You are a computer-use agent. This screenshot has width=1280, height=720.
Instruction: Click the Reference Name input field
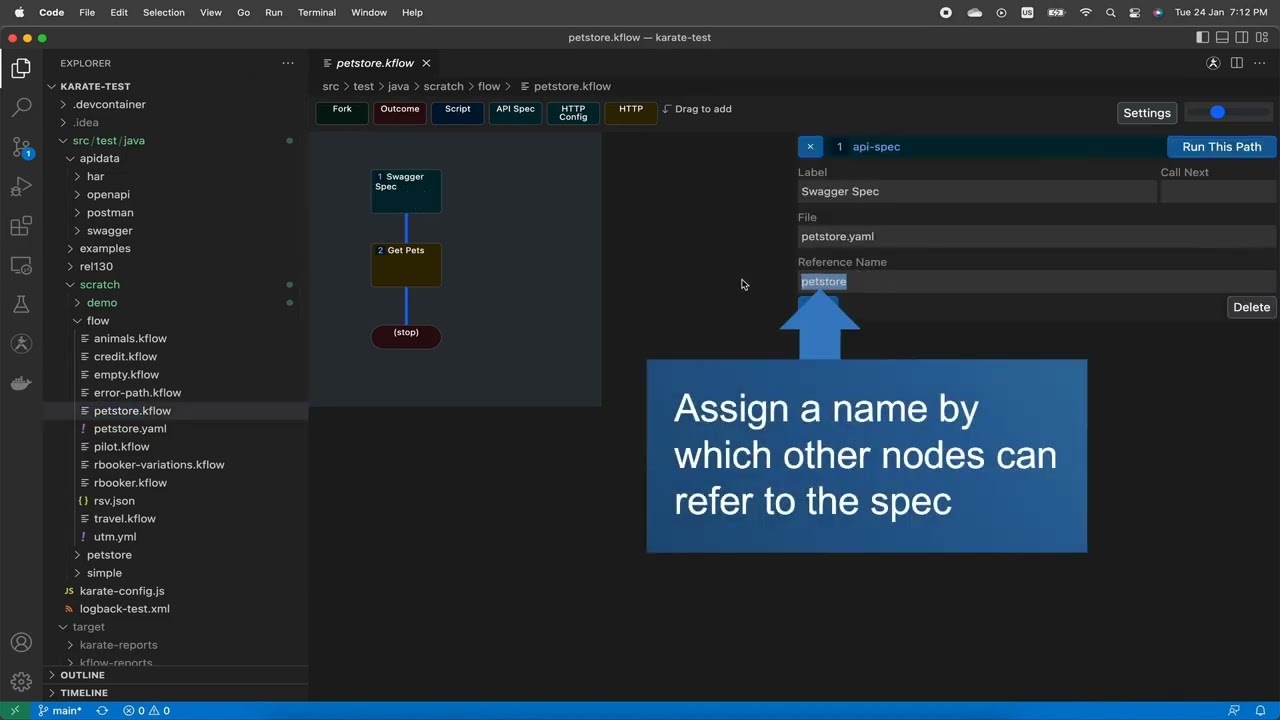pyautogui.click(x=1037, y=282)
